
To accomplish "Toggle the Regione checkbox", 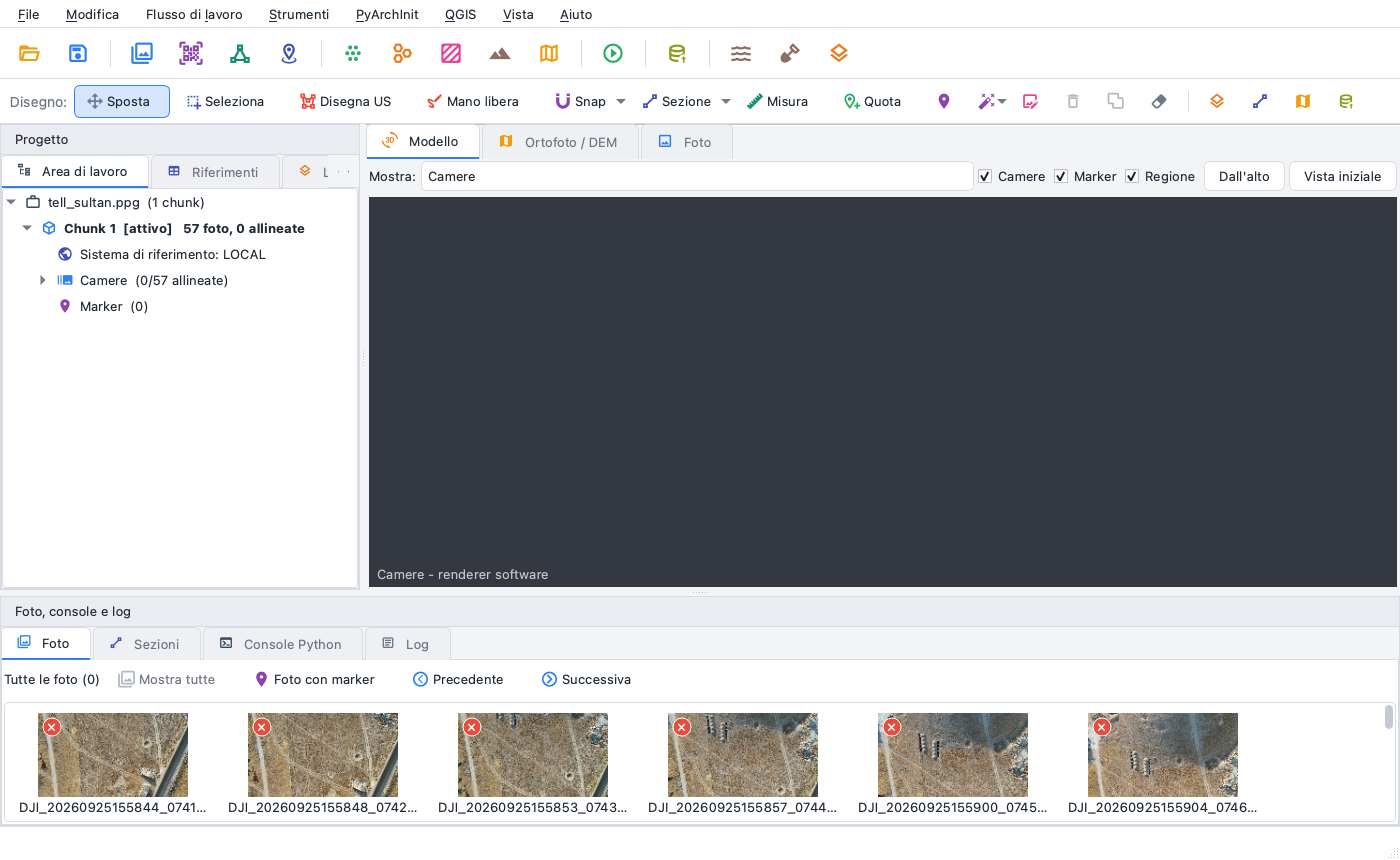I will pyautogui.click(x=1132, y=176).
